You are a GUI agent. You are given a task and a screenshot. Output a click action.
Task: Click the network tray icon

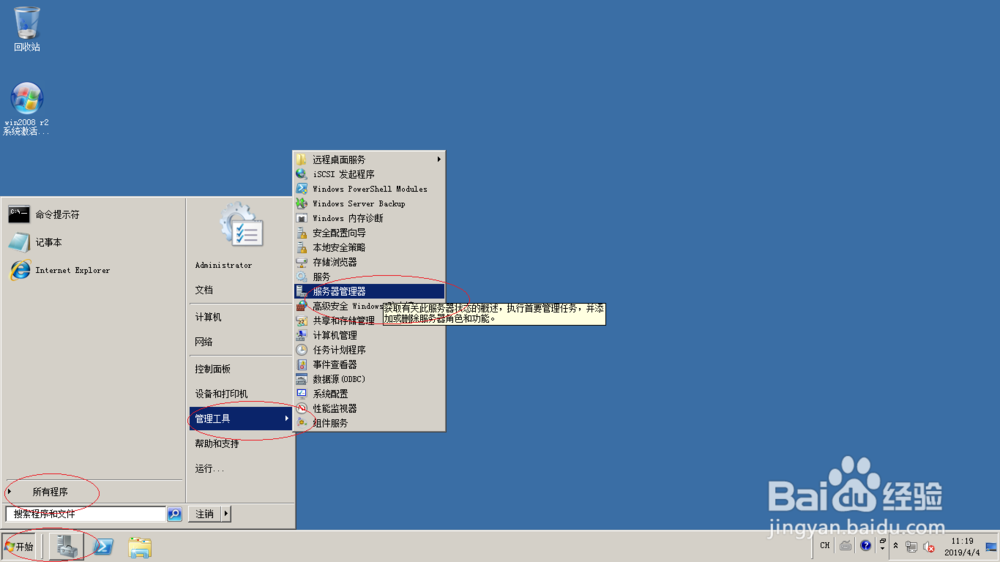click(911, 547)
